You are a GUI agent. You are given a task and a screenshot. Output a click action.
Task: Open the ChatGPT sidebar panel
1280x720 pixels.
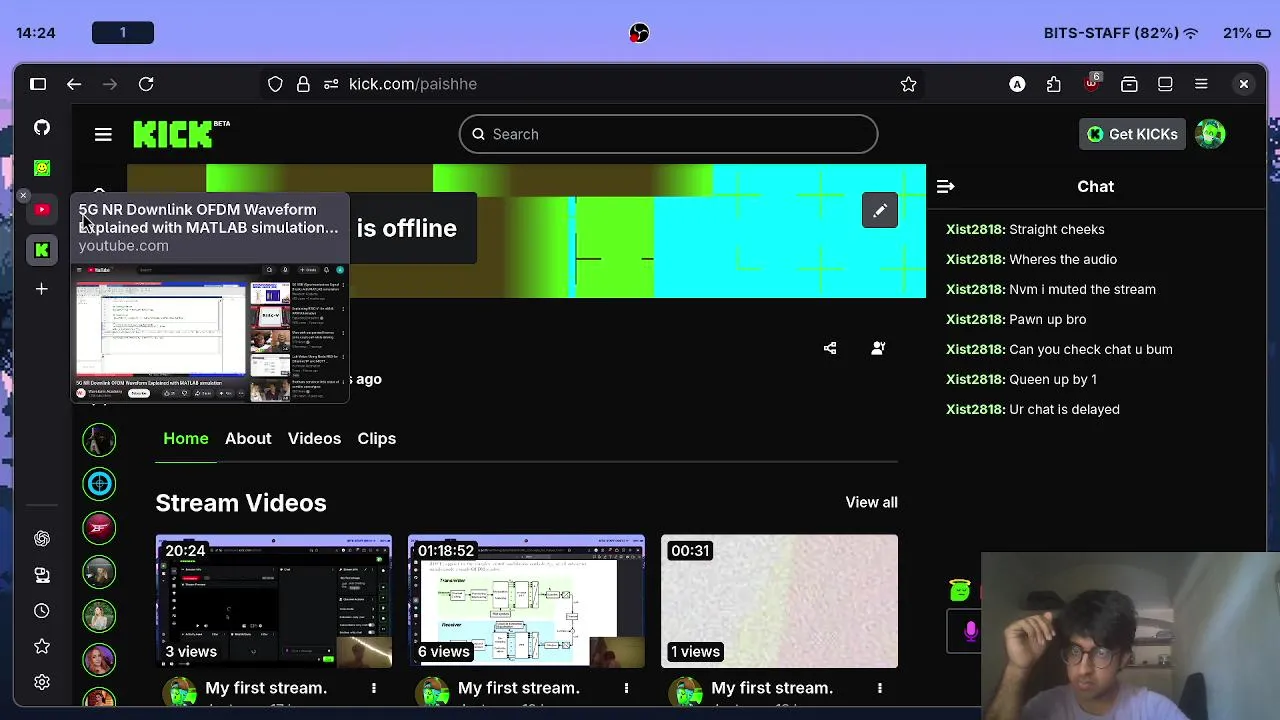click(42, 538)
